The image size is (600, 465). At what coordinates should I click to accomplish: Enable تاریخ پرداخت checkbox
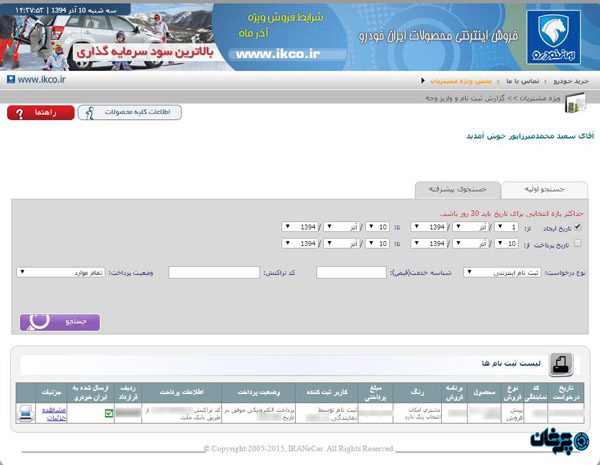(x=577, y=243)
